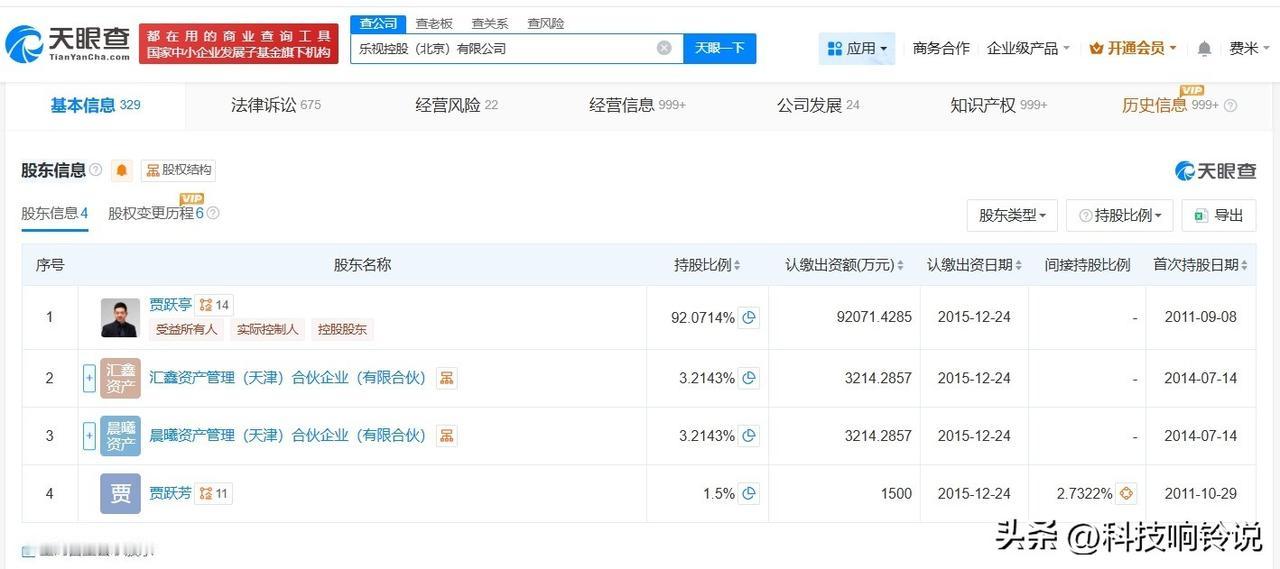Switch to the 经营风险 tab
The height and width of the screenshot is (569, 1280).
tap(456, 105)
